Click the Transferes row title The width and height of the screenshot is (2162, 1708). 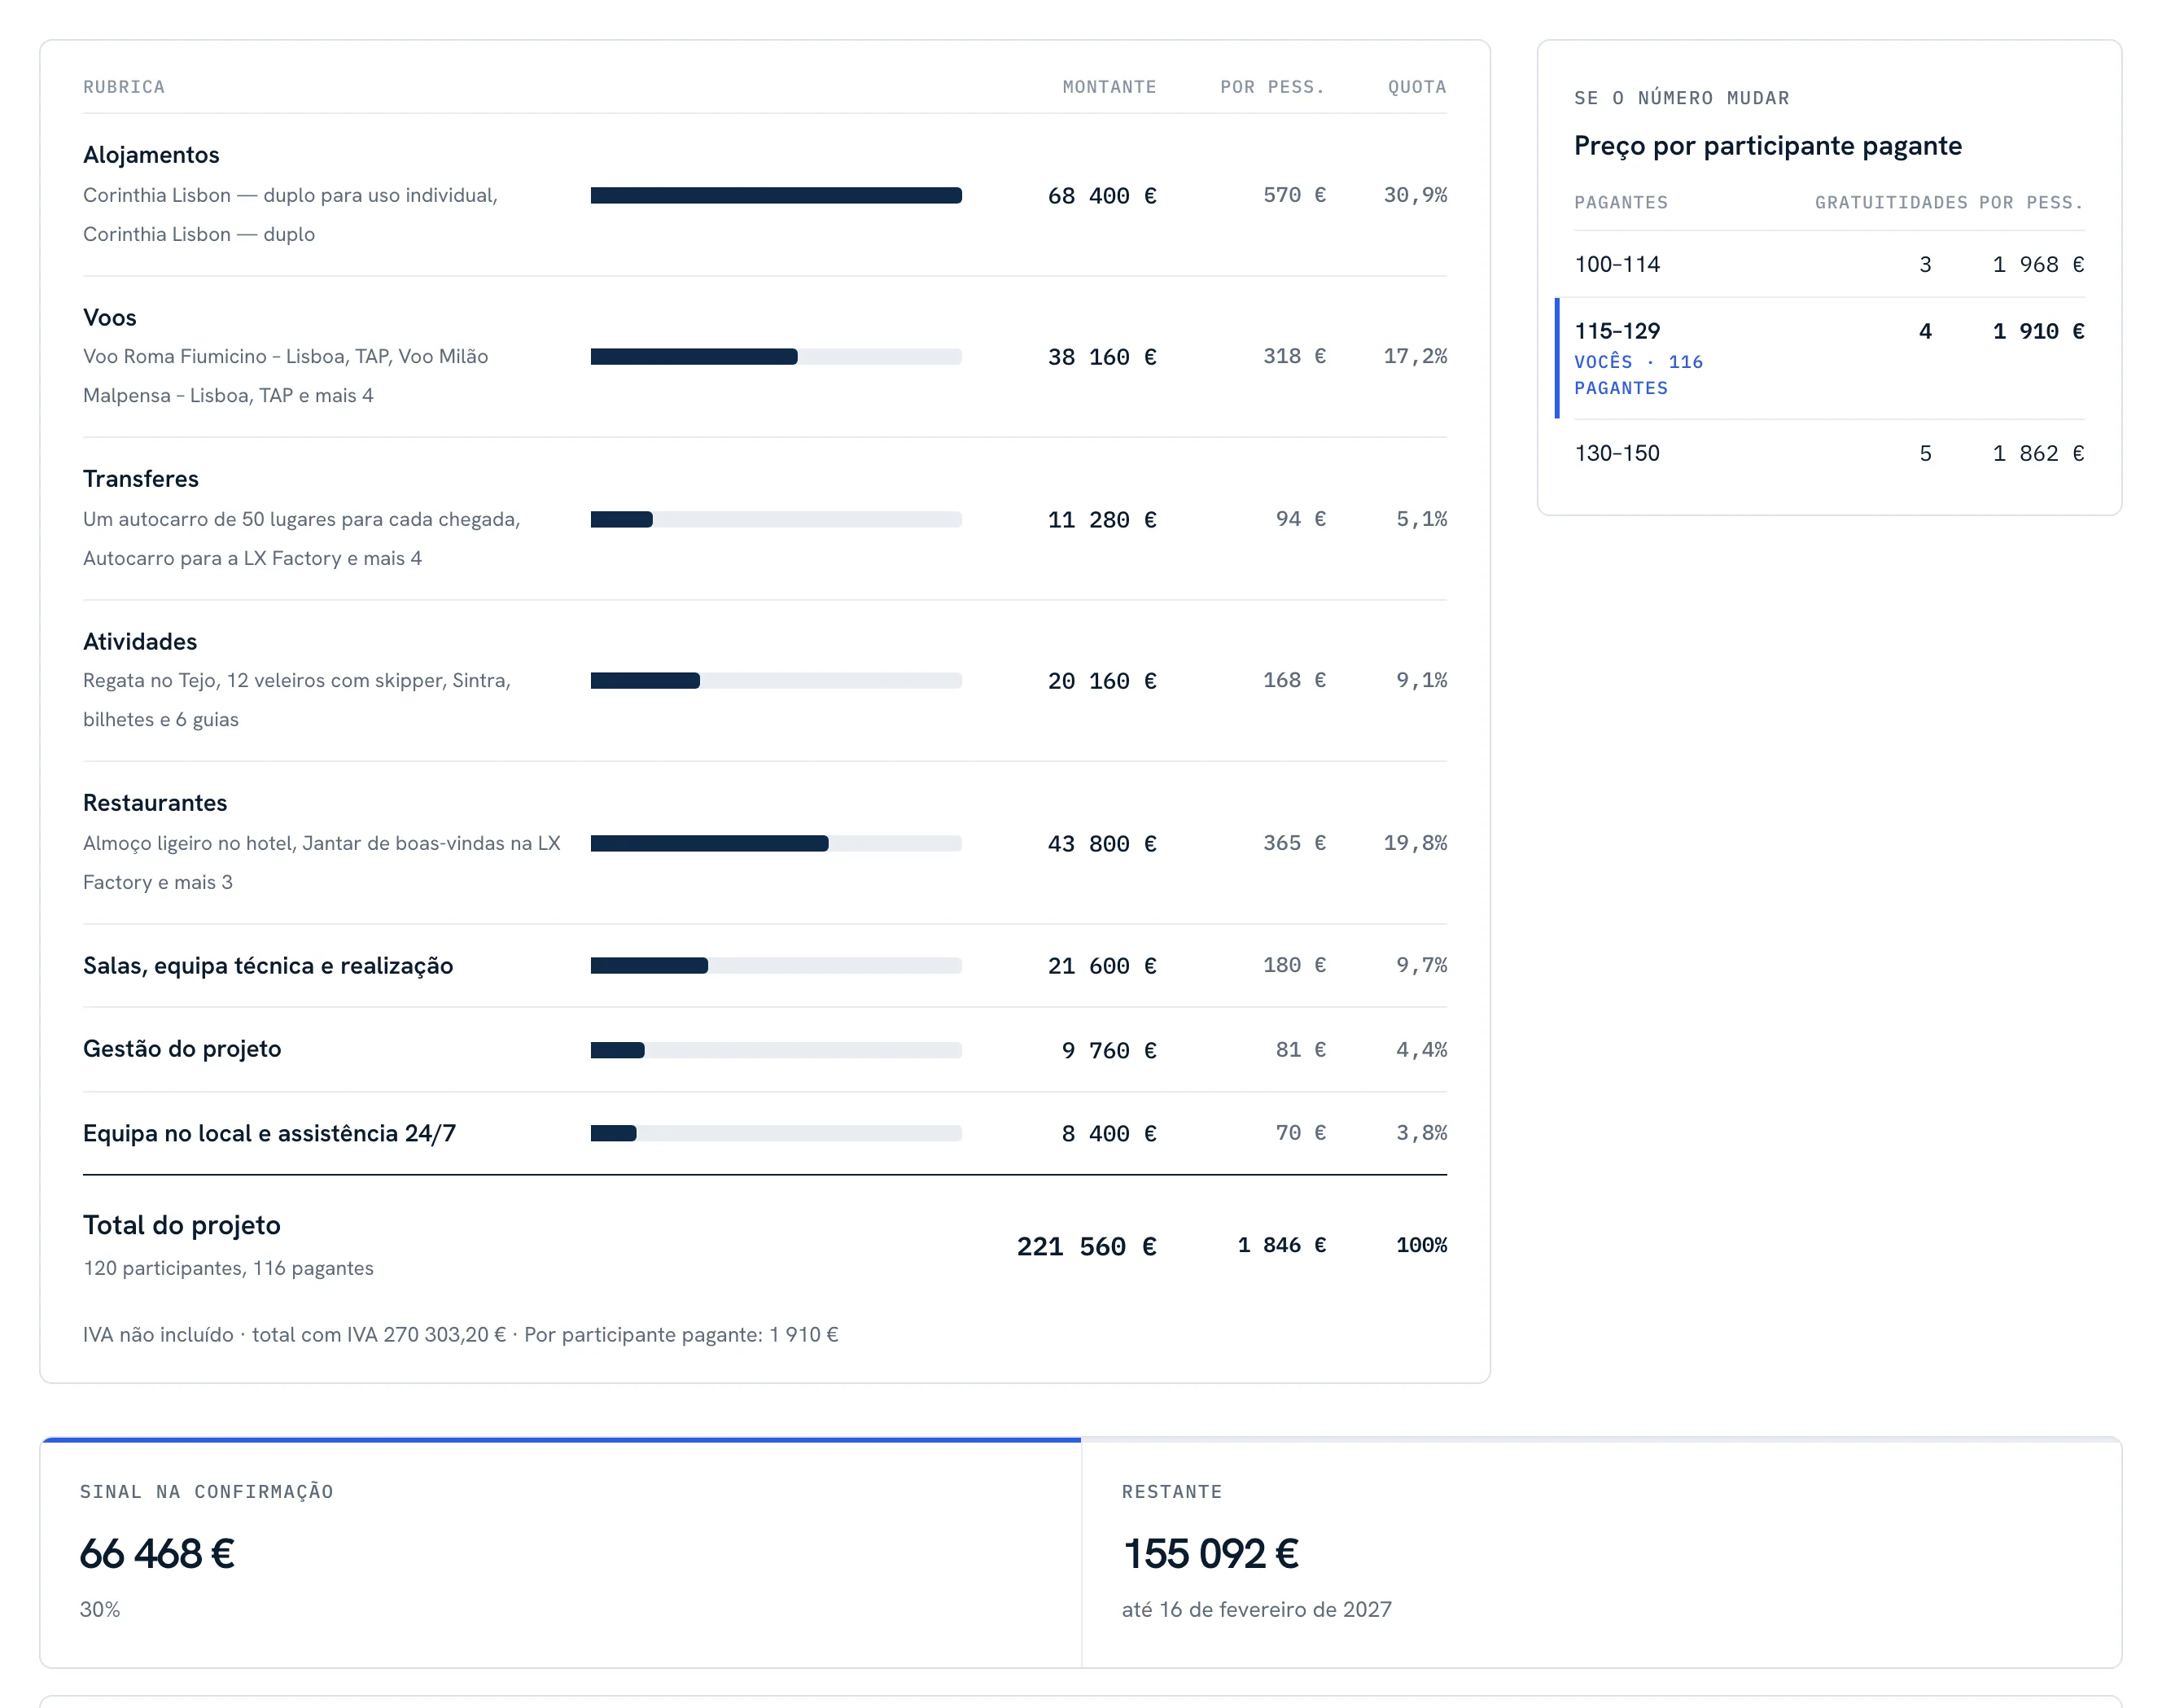(141, 479)
